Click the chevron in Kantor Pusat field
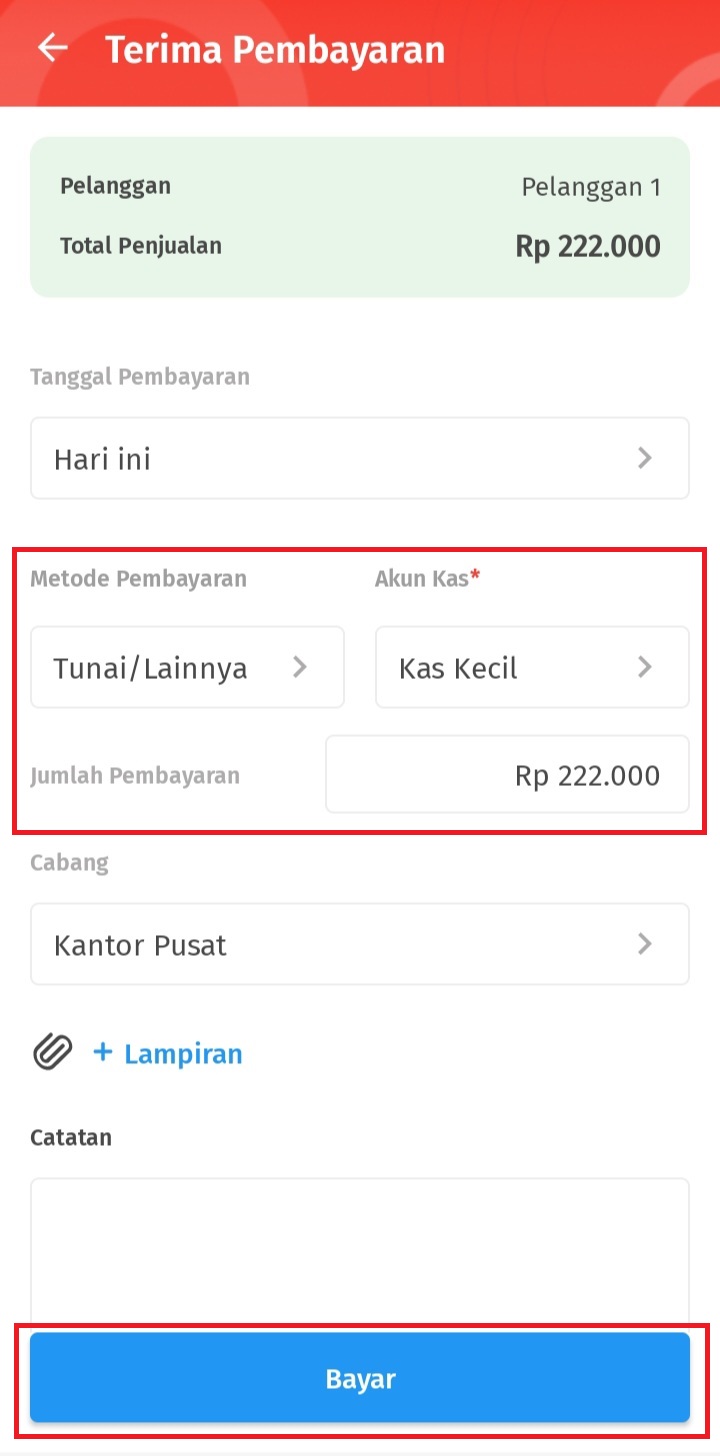720x1456 pixels. pyautogui.click(x=645, y=944)
